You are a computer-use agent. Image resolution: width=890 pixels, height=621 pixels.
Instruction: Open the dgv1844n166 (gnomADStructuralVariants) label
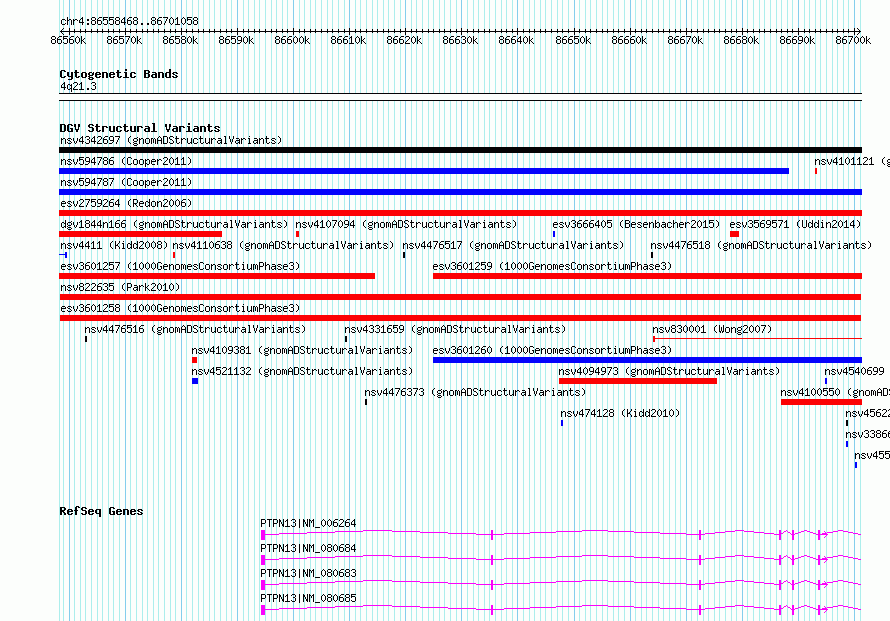pos(174,224)
